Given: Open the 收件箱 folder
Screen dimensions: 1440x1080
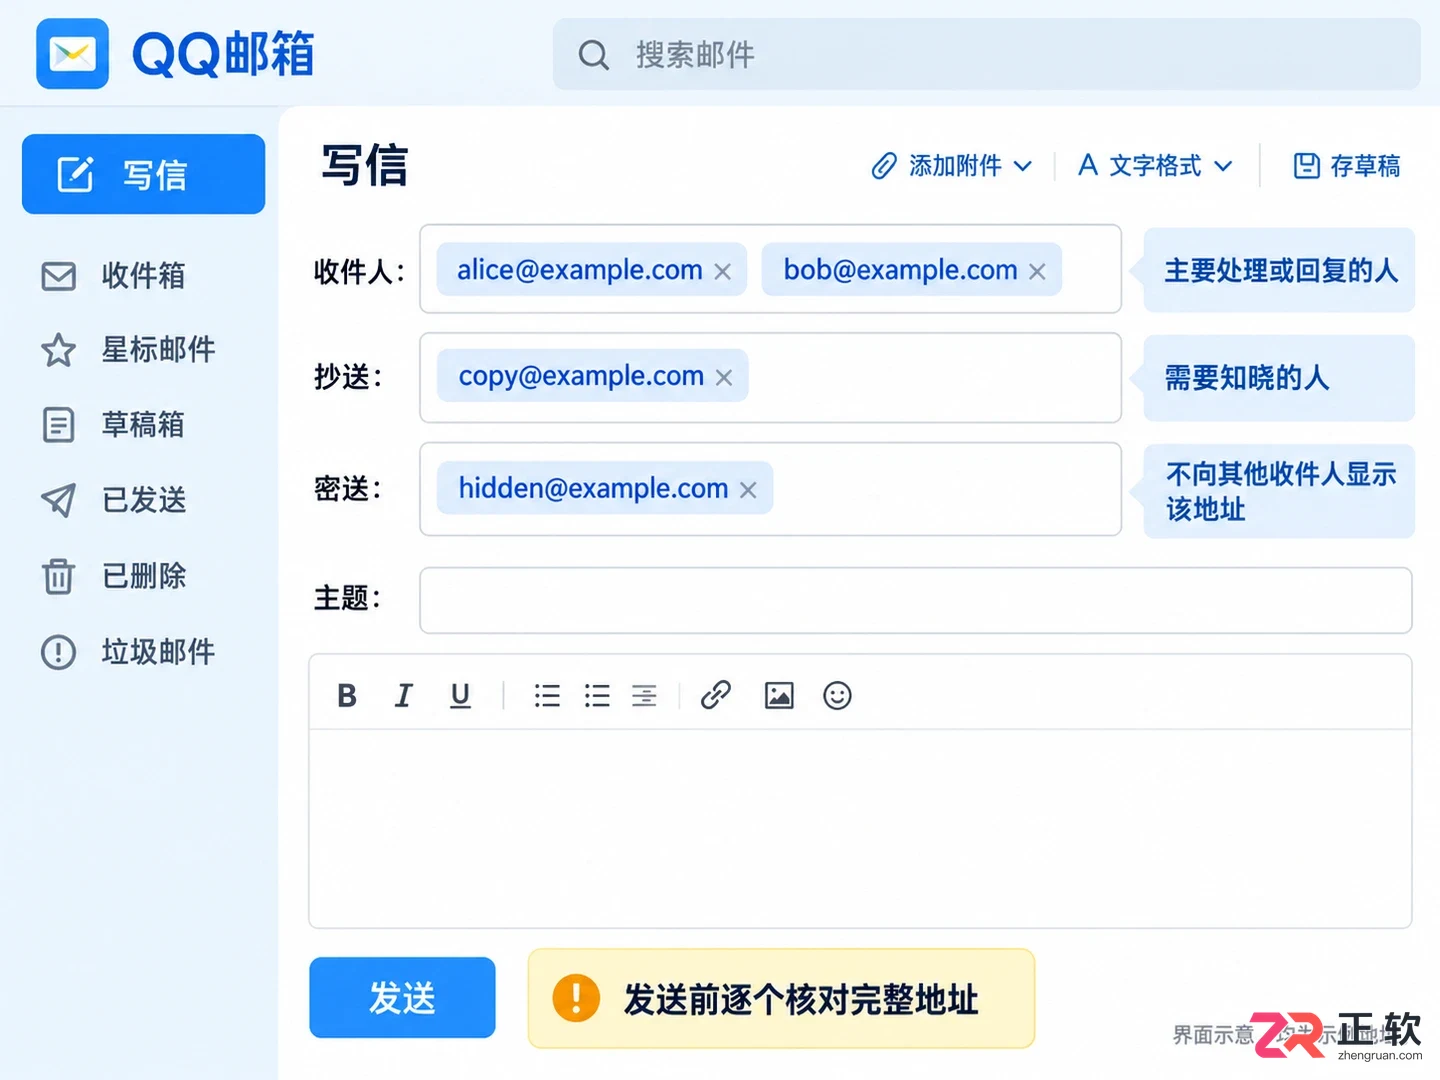Looking at the screenshot, I should tap(113, 276).
